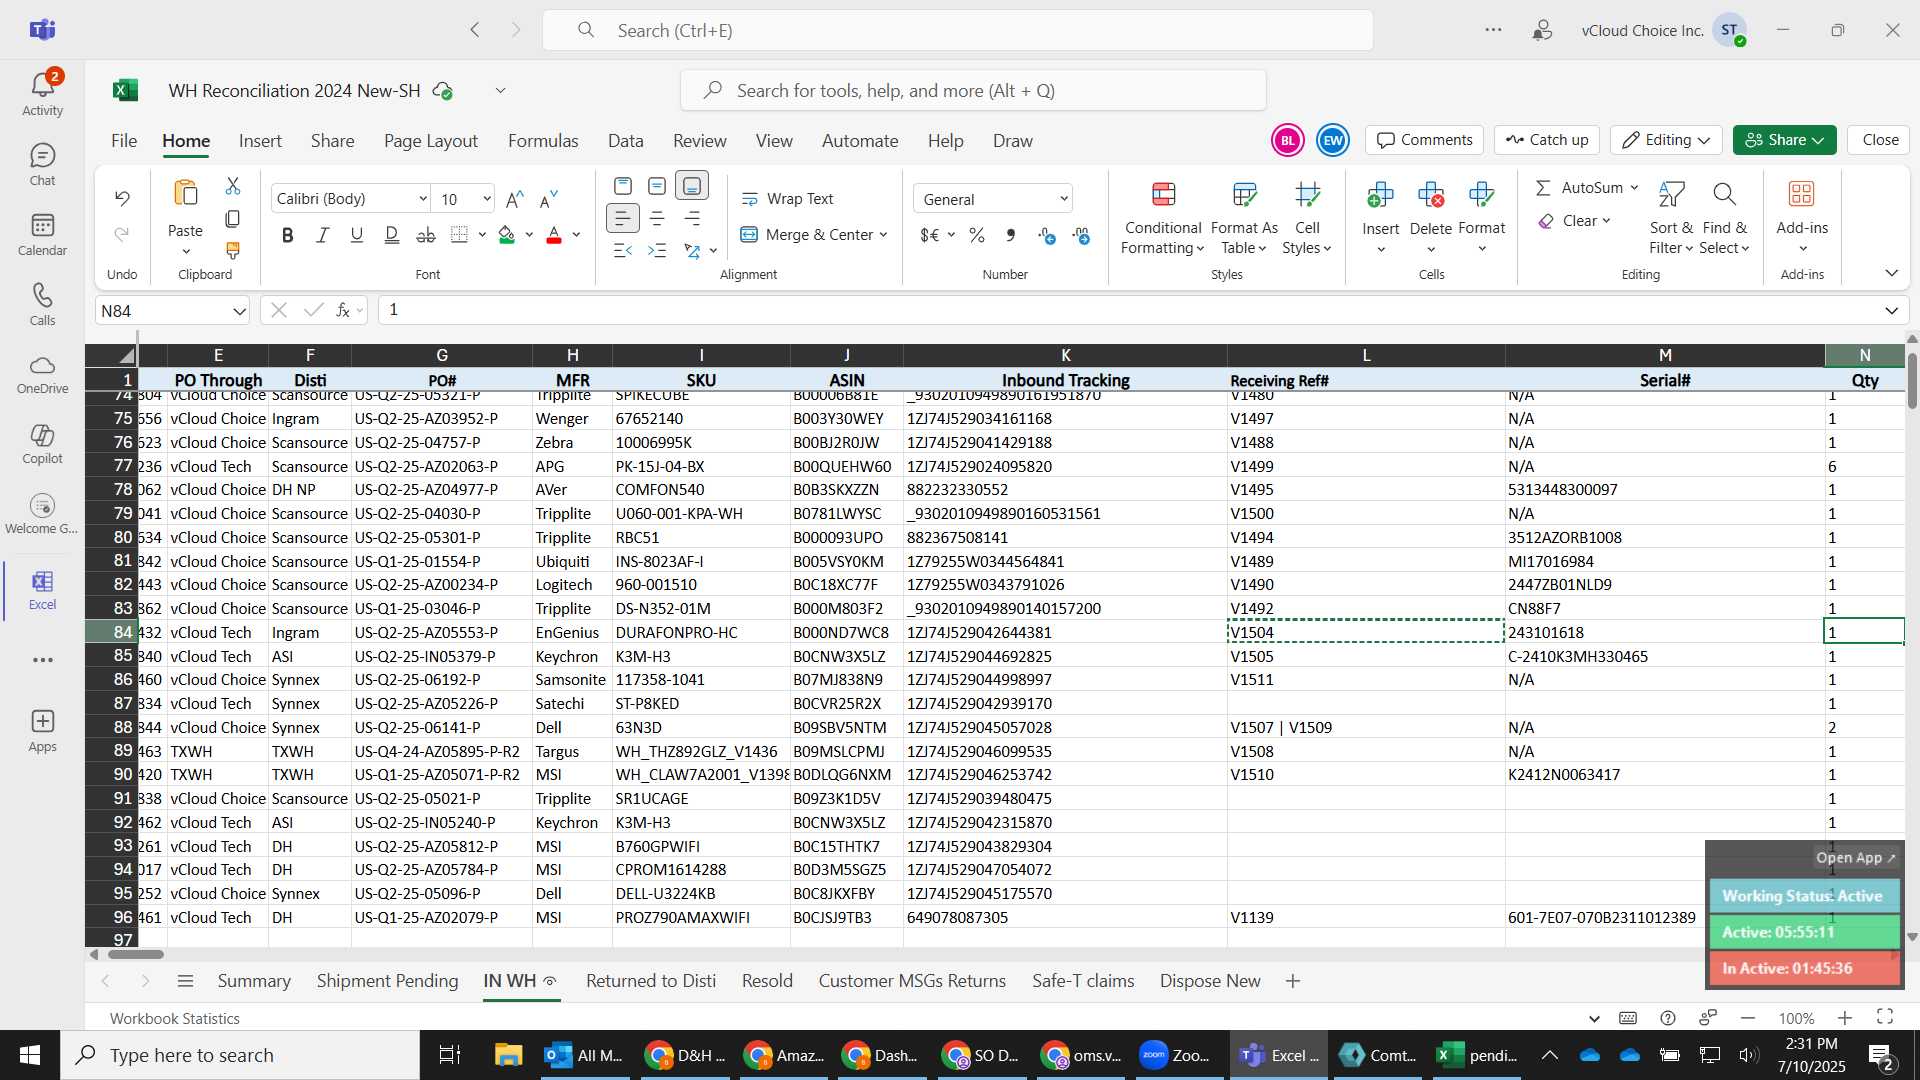Click the Decrease Indent icon

622,250
